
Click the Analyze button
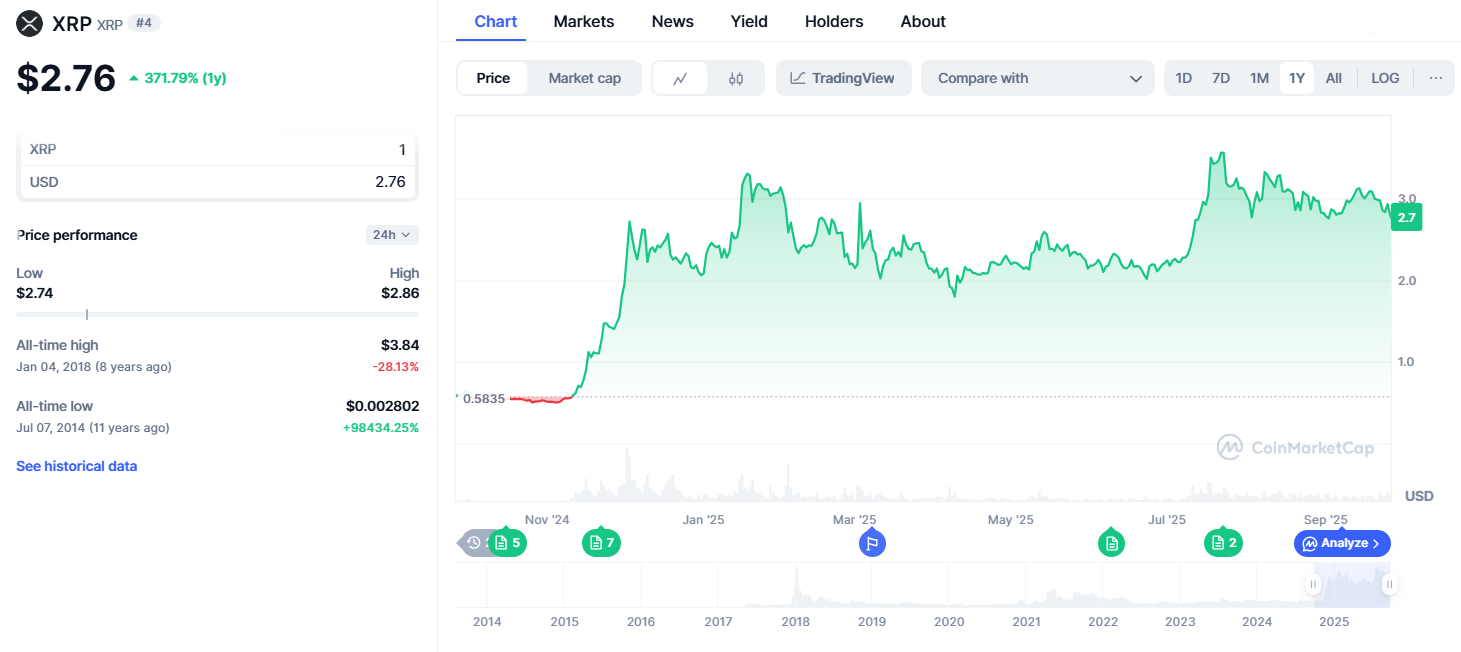[1342, 543]
